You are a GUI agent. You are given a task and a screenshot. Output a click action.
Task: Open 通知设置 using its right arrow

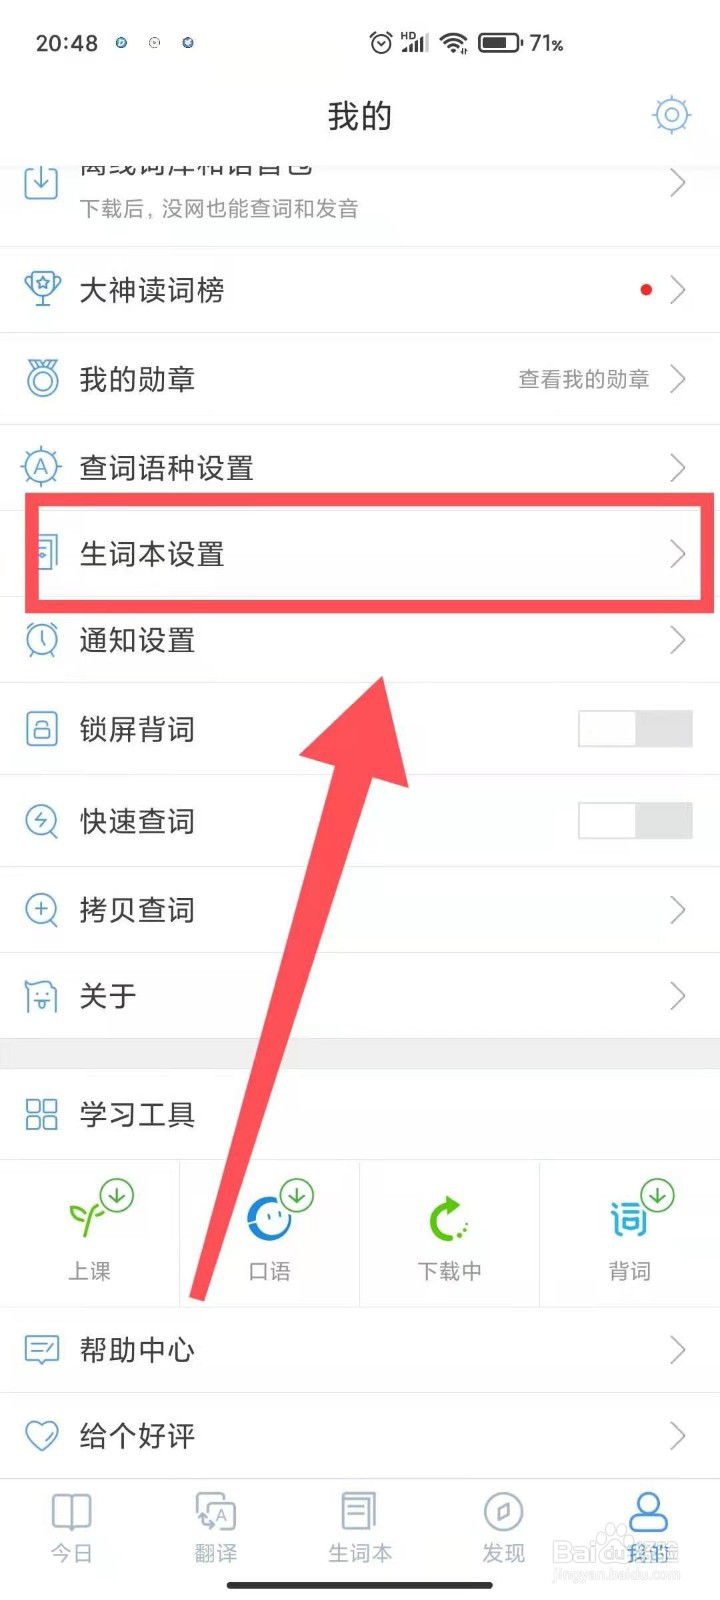678,639
